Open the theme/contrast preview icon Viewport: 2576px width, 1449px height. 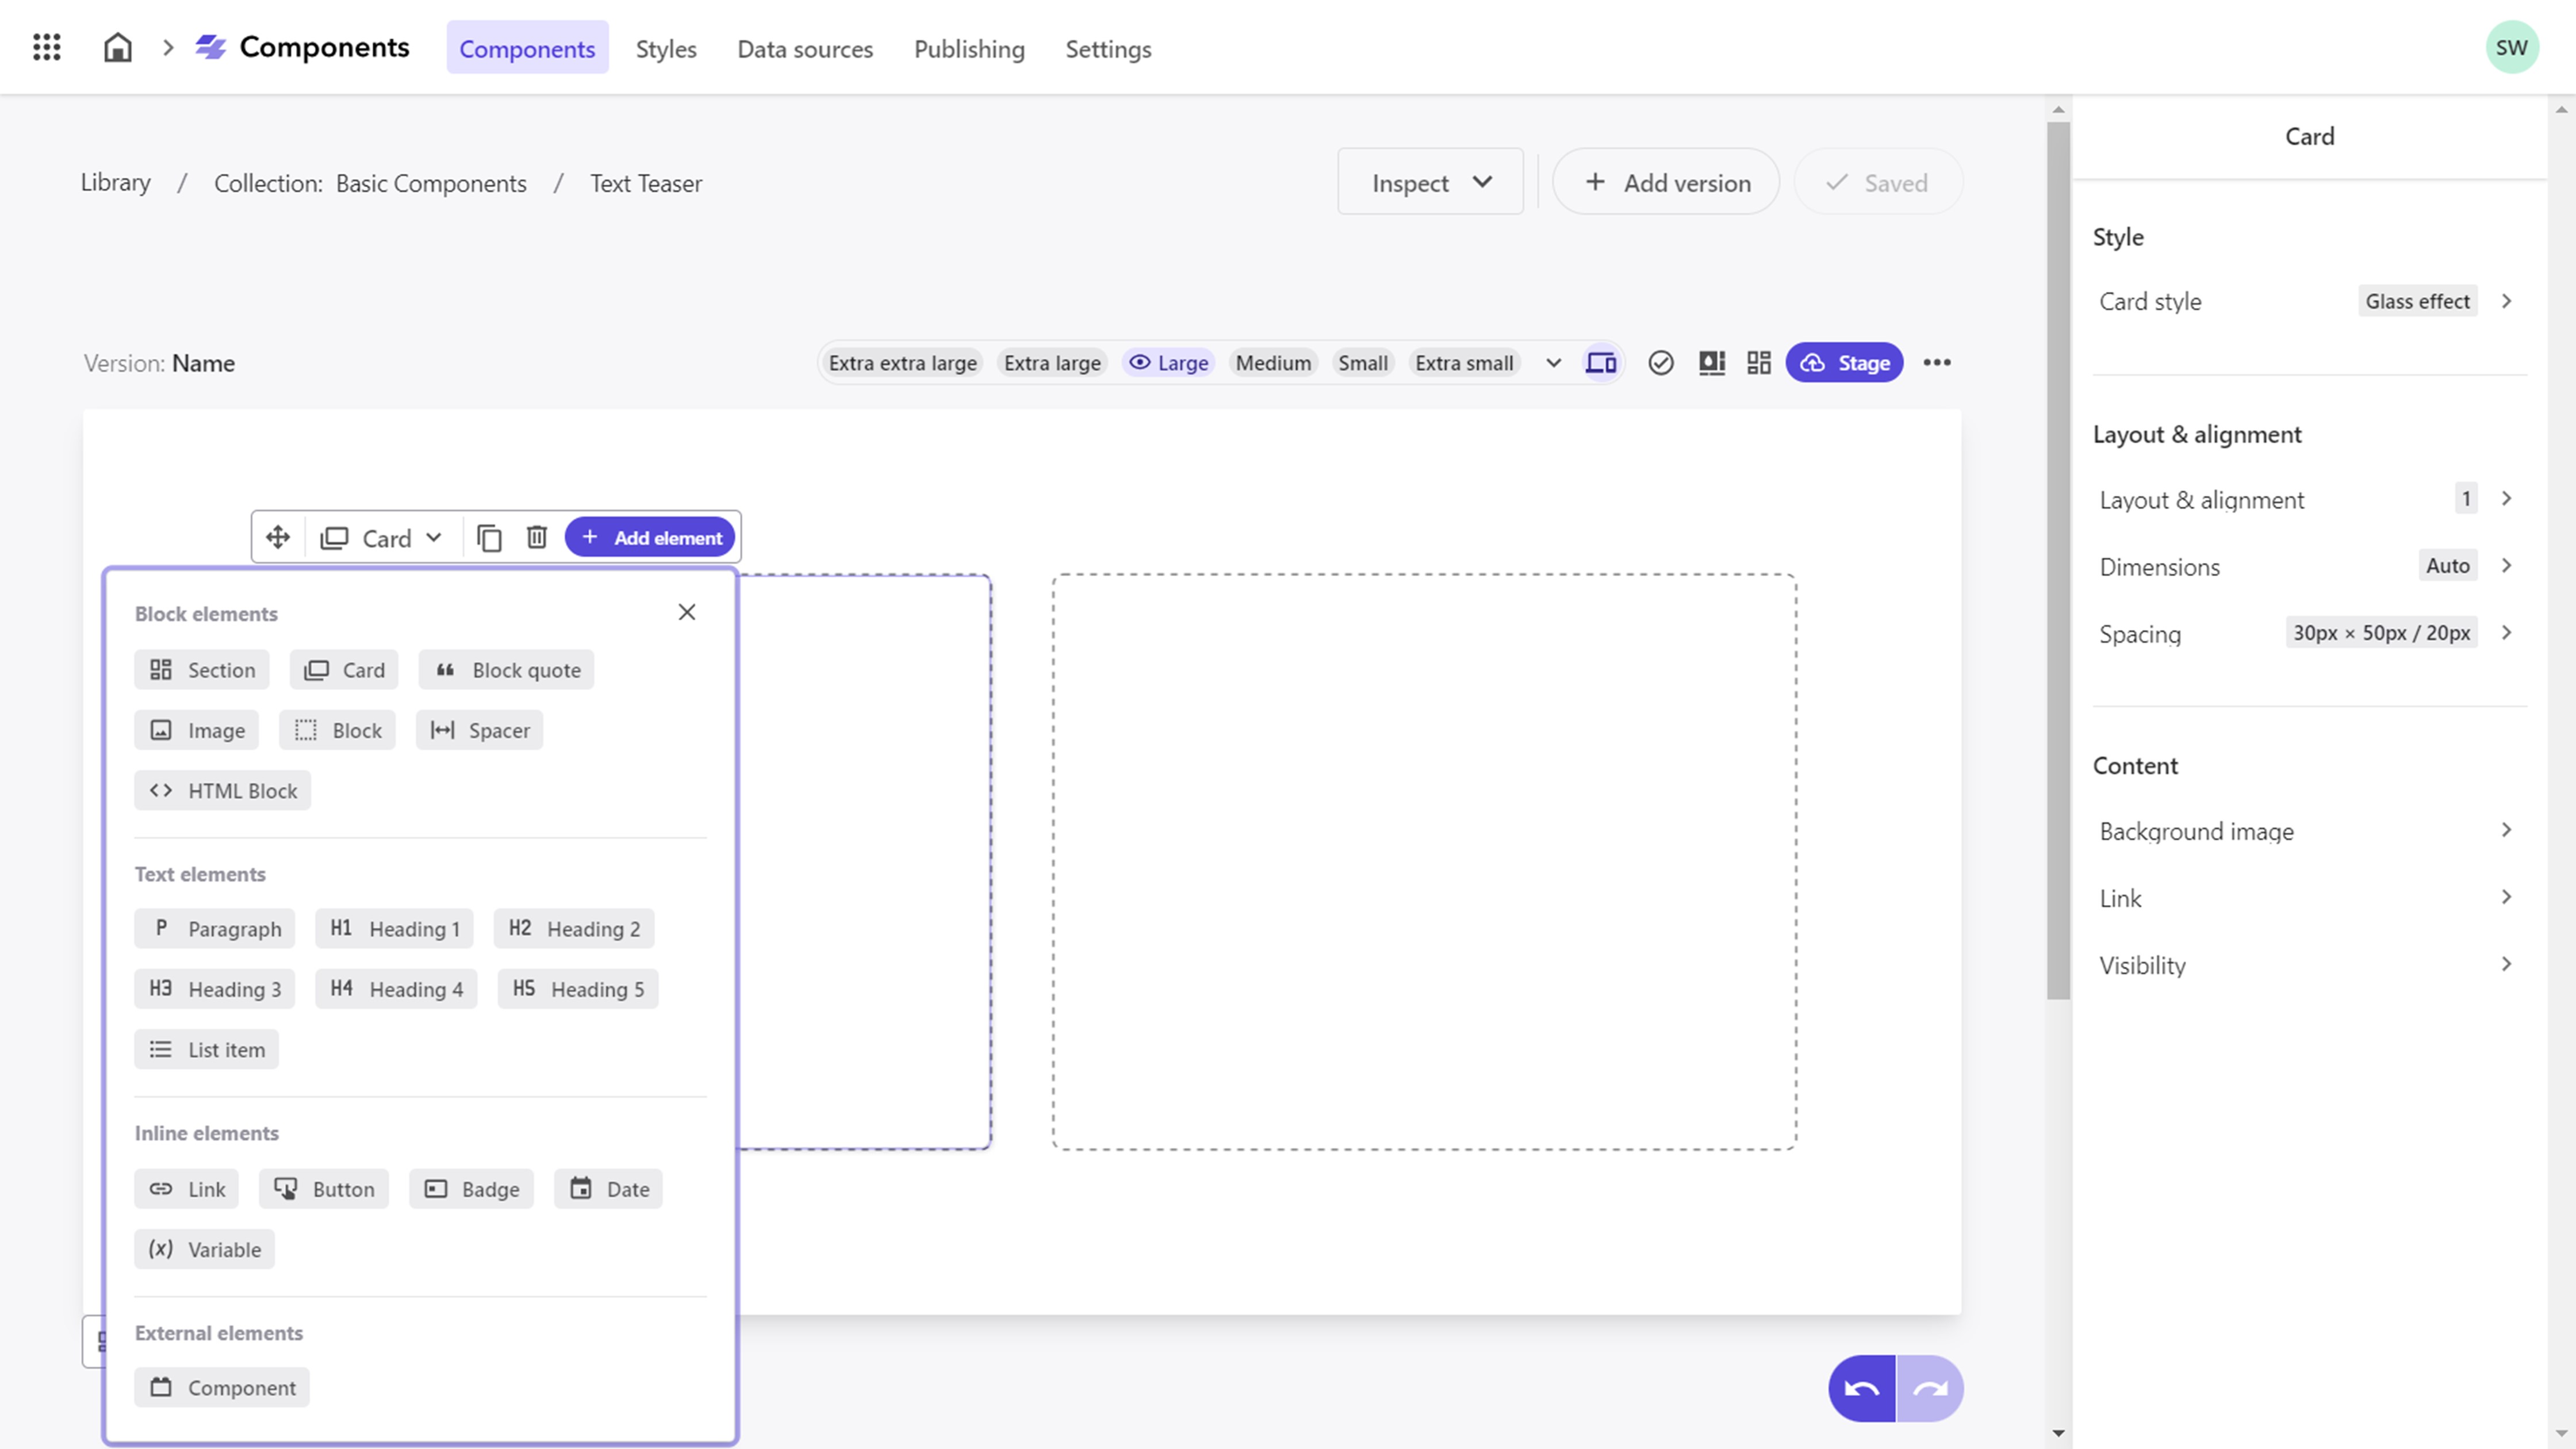click(x=1712, y=362)
